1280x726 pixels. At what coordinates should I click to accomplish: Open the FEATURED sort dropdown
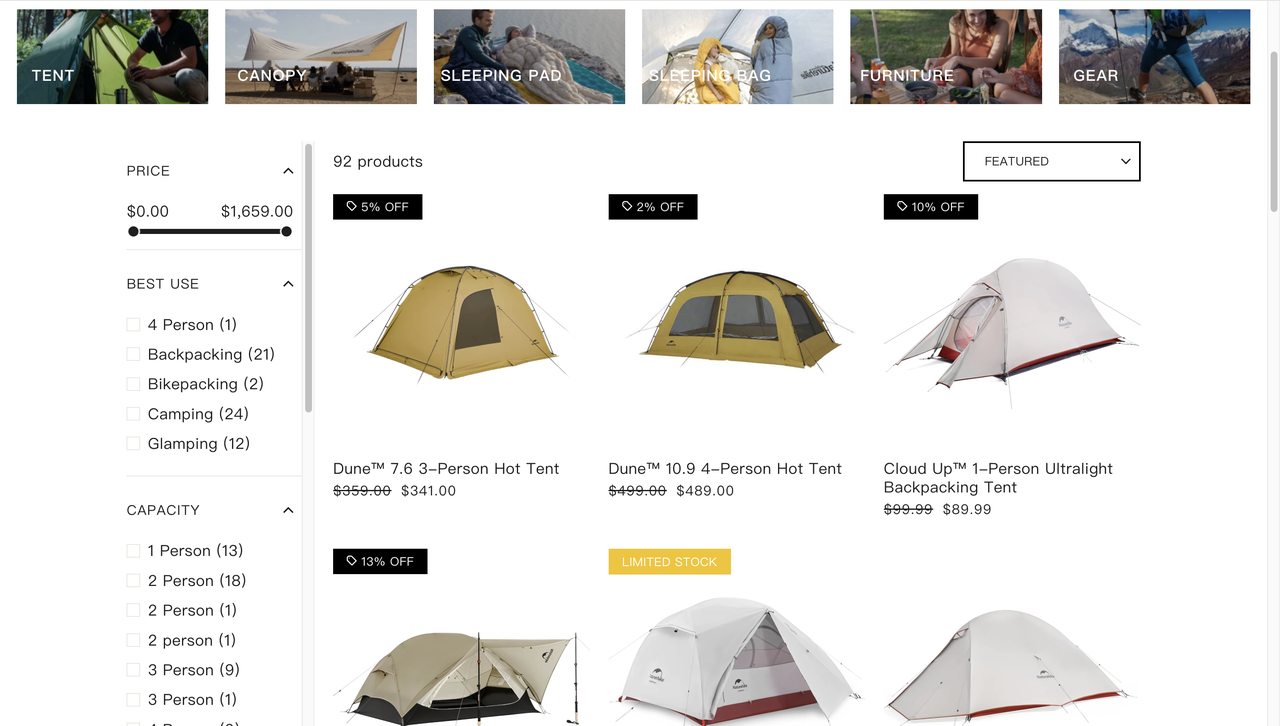pyautogui.click(x=1051, y=161)
